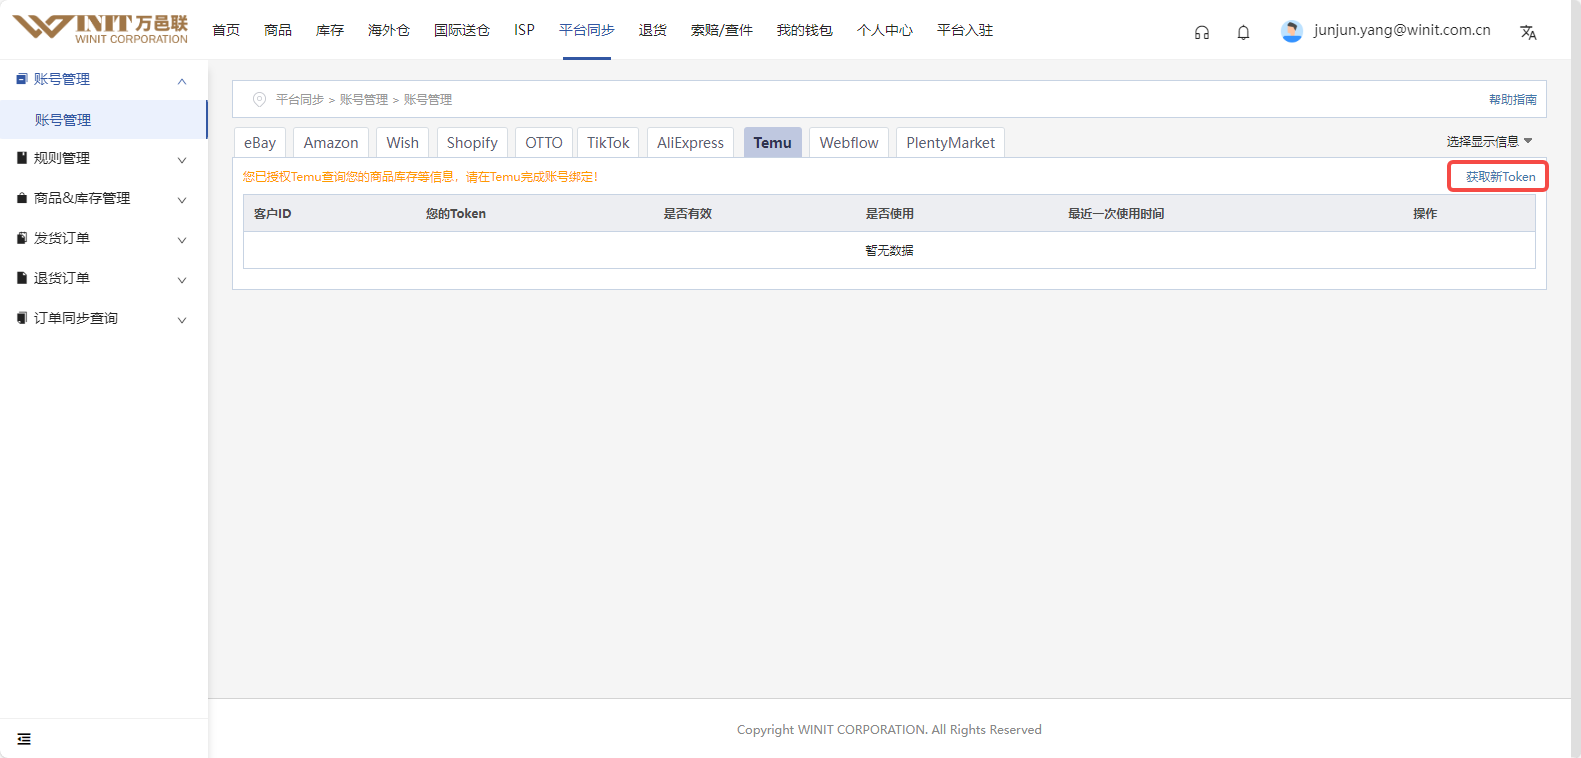This screenshot has width=1581, height=758.
Task: Click the junjun.yang@winit.com.cn account name
Action: (x=1402, y=30)
